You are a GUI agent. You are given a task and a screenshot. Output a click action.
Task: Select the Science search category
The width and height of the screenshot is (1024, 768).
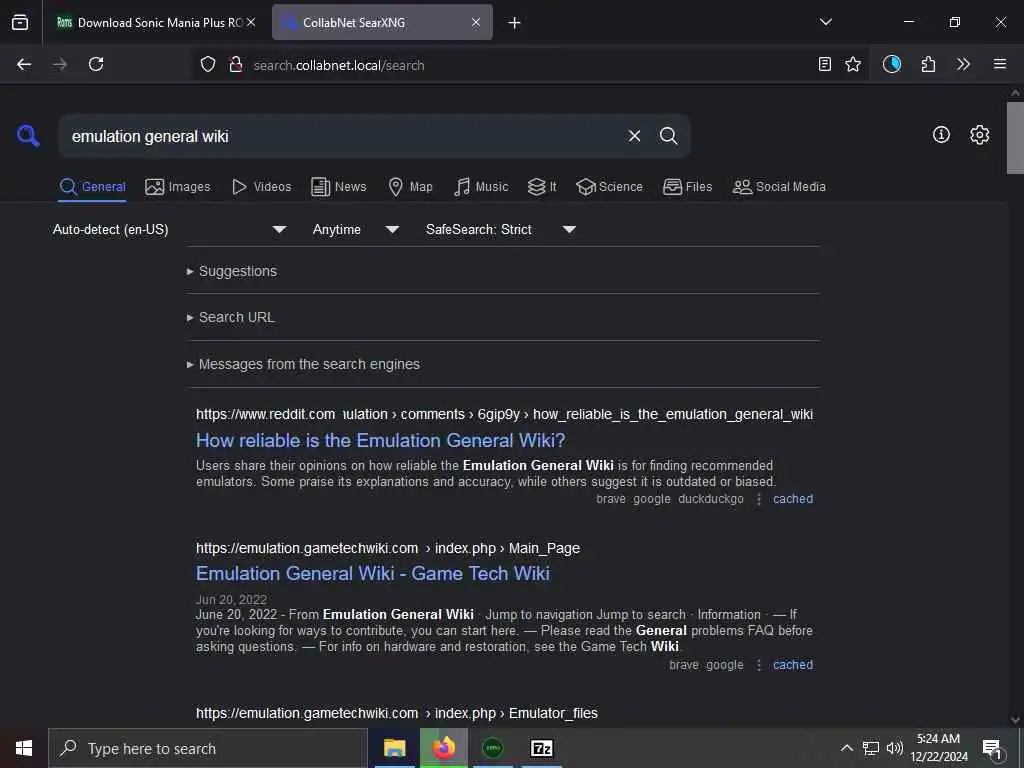pyautogui.click(x=609, y=187)
